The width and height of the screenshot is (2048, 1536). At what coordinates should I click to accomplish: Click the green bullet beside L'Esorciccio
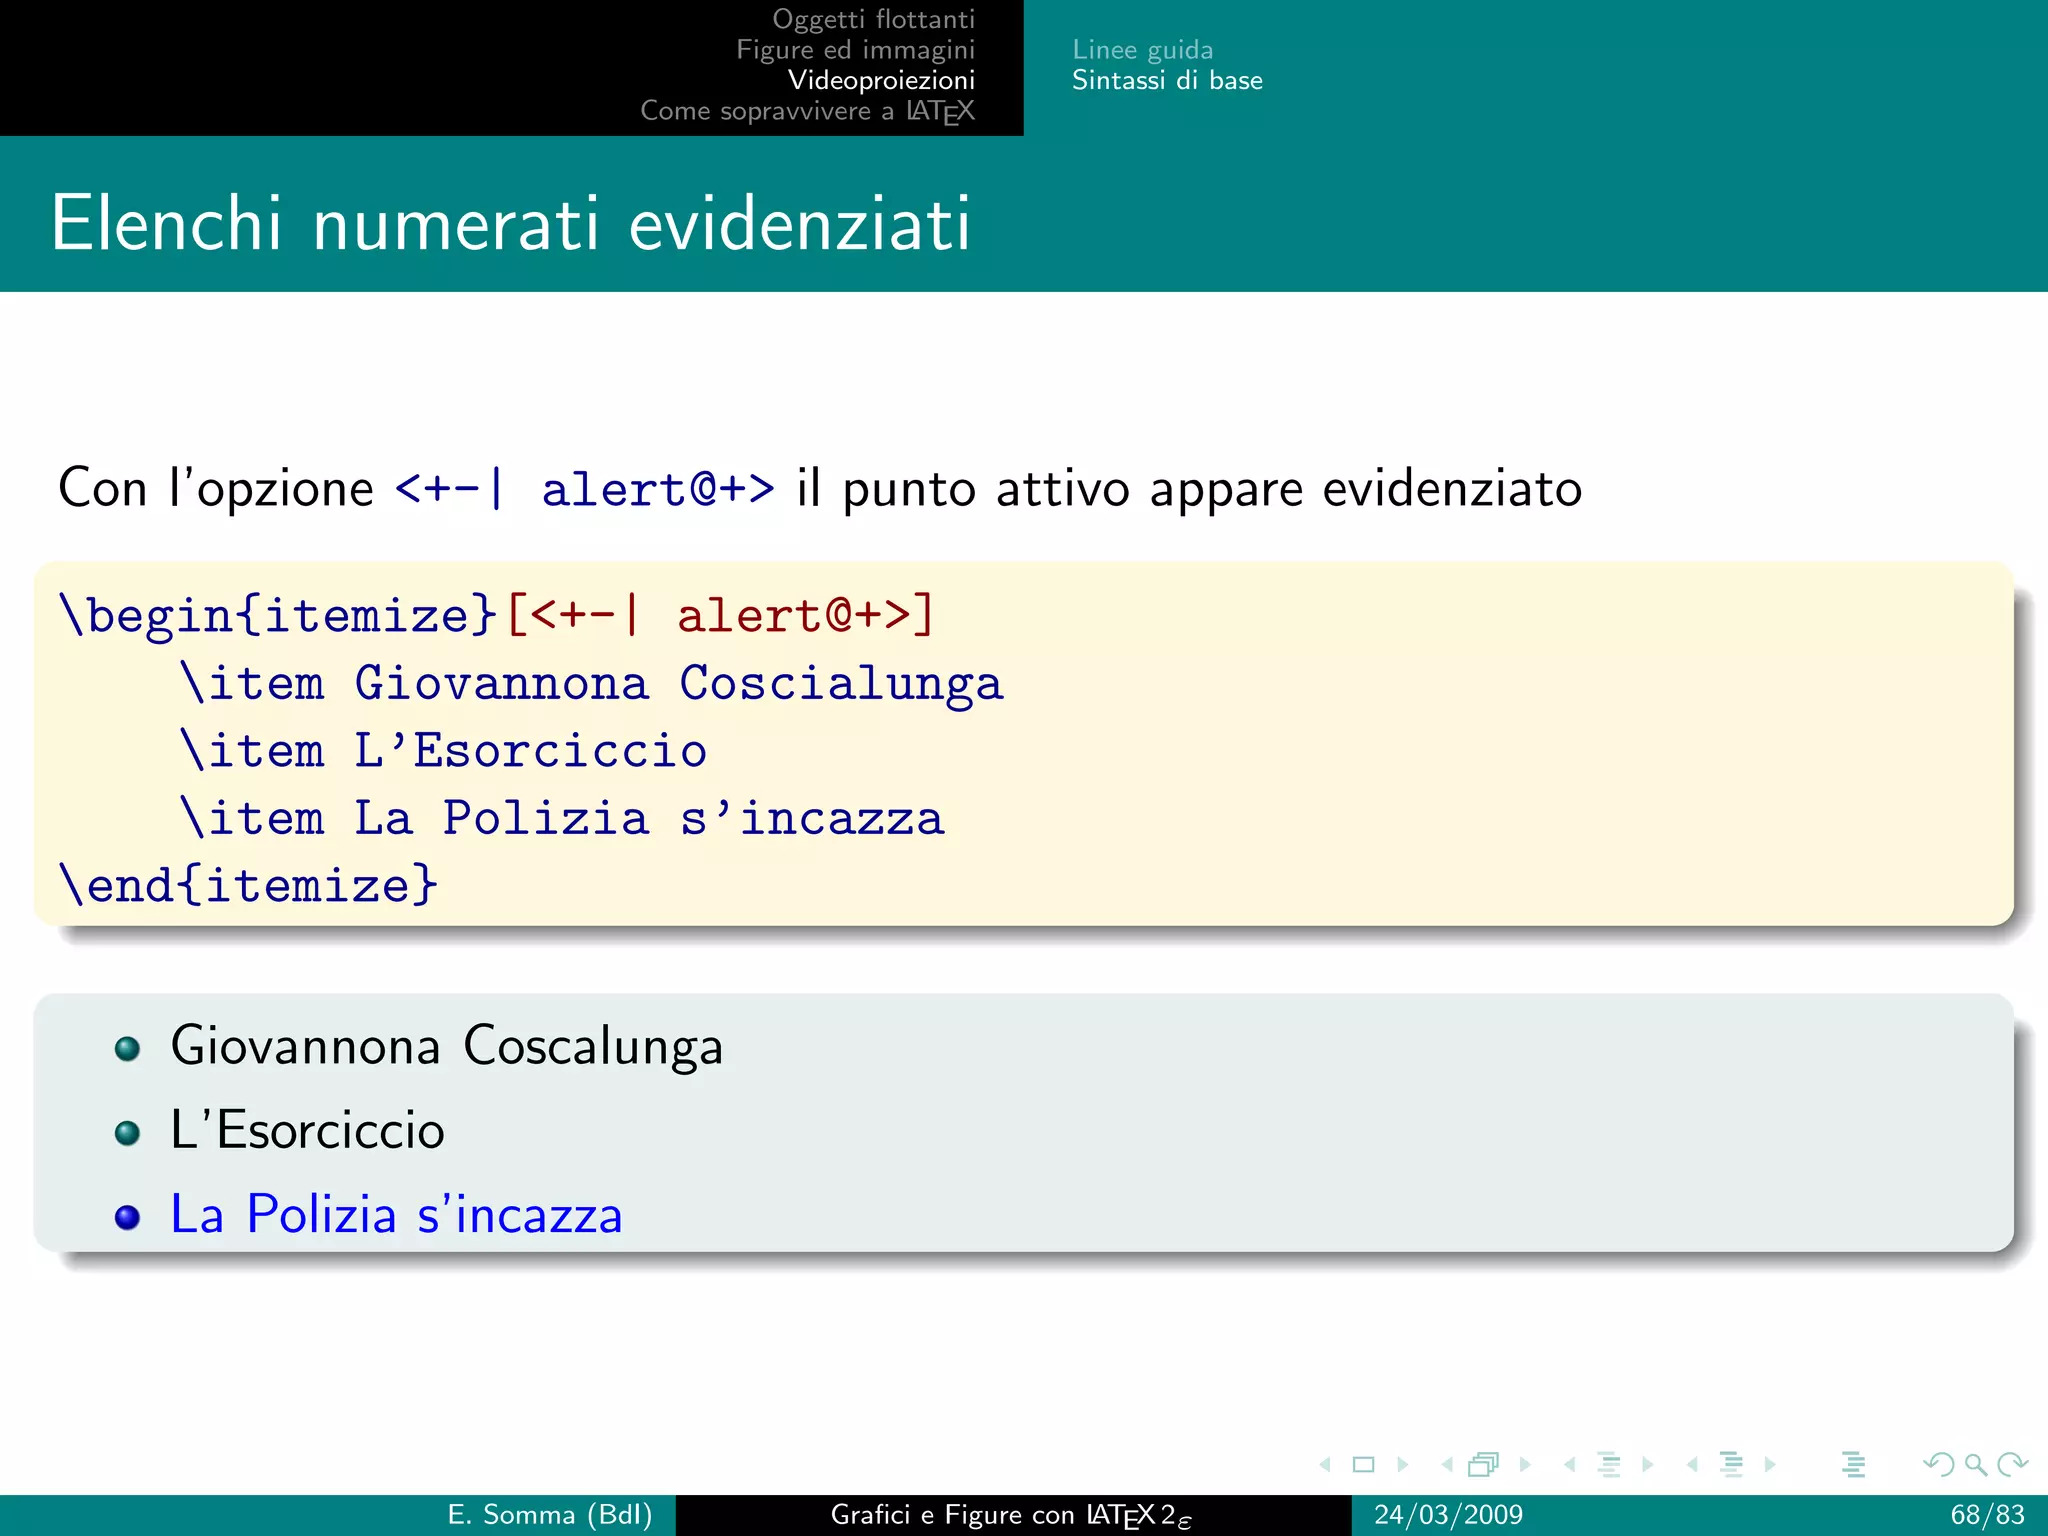click(x=127, y=1133)
